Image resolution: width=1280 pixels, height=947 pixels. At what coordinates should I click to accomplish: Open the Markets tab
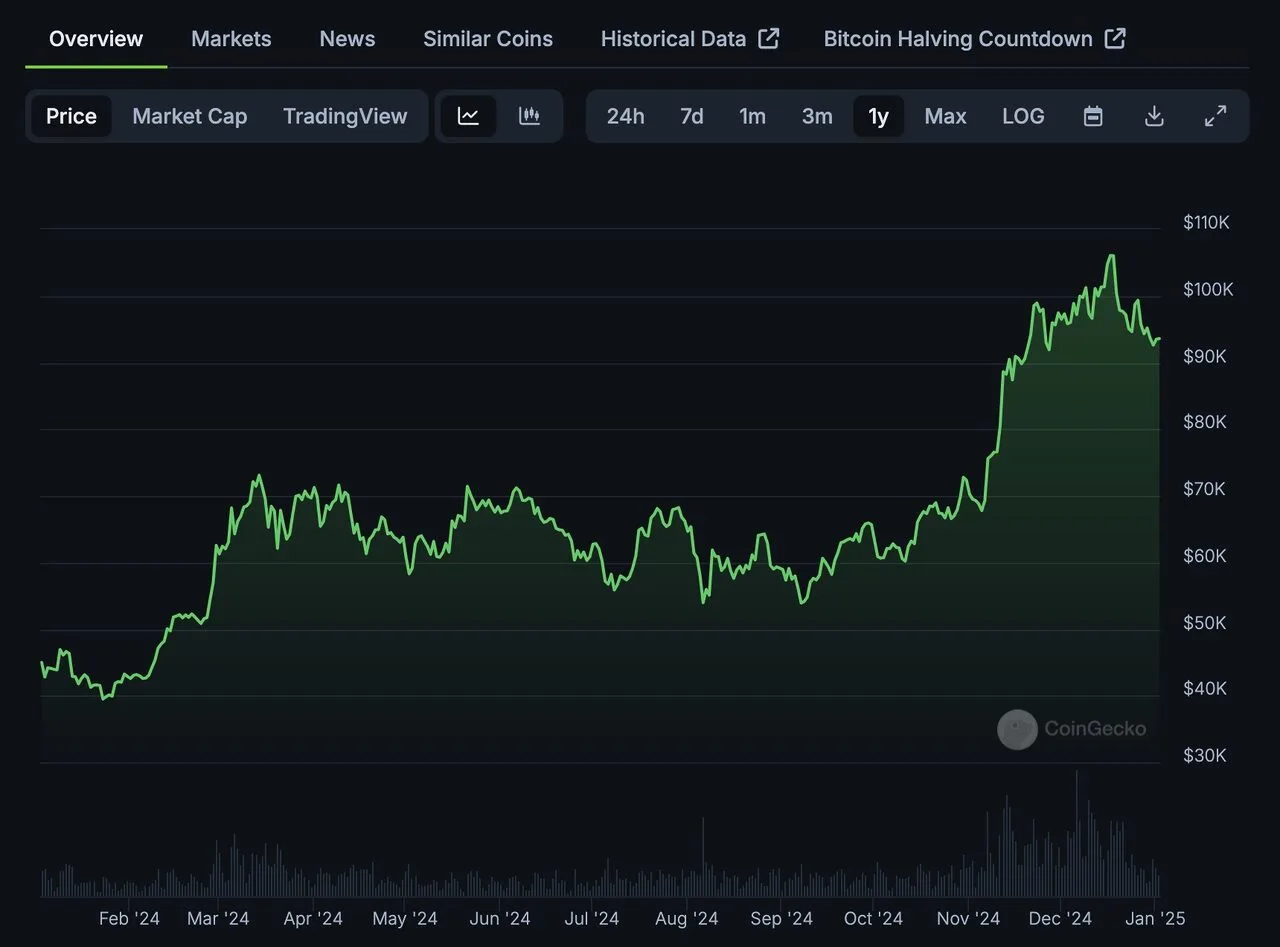pos(231,39)
